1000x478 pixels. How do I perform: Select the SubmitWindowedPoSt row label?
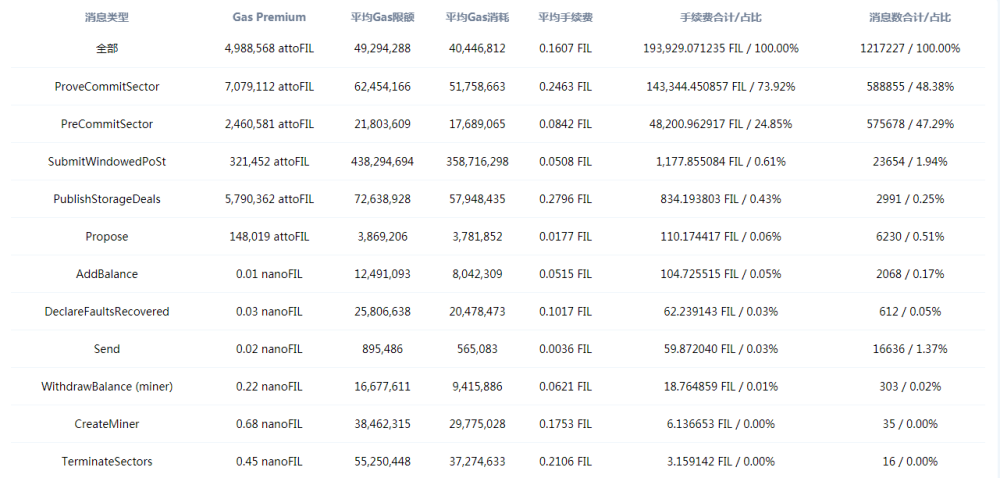107,162
